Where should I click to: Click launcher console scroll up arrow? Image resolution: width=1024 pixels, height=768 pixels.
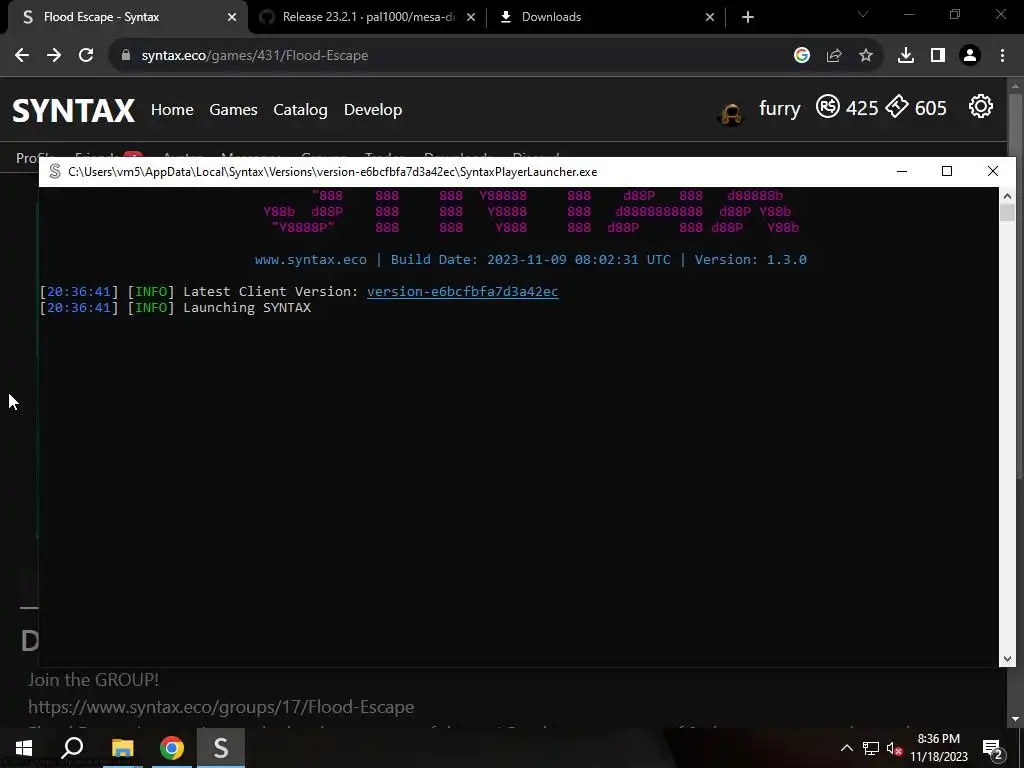pos(1007,195)
